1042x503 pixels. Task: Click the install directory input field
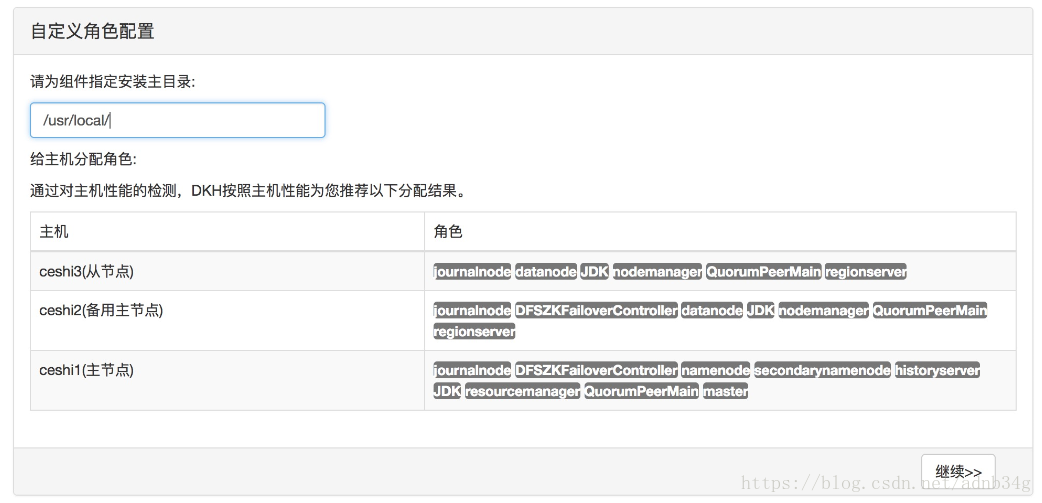pyautogui.click(x=177, y=120)
